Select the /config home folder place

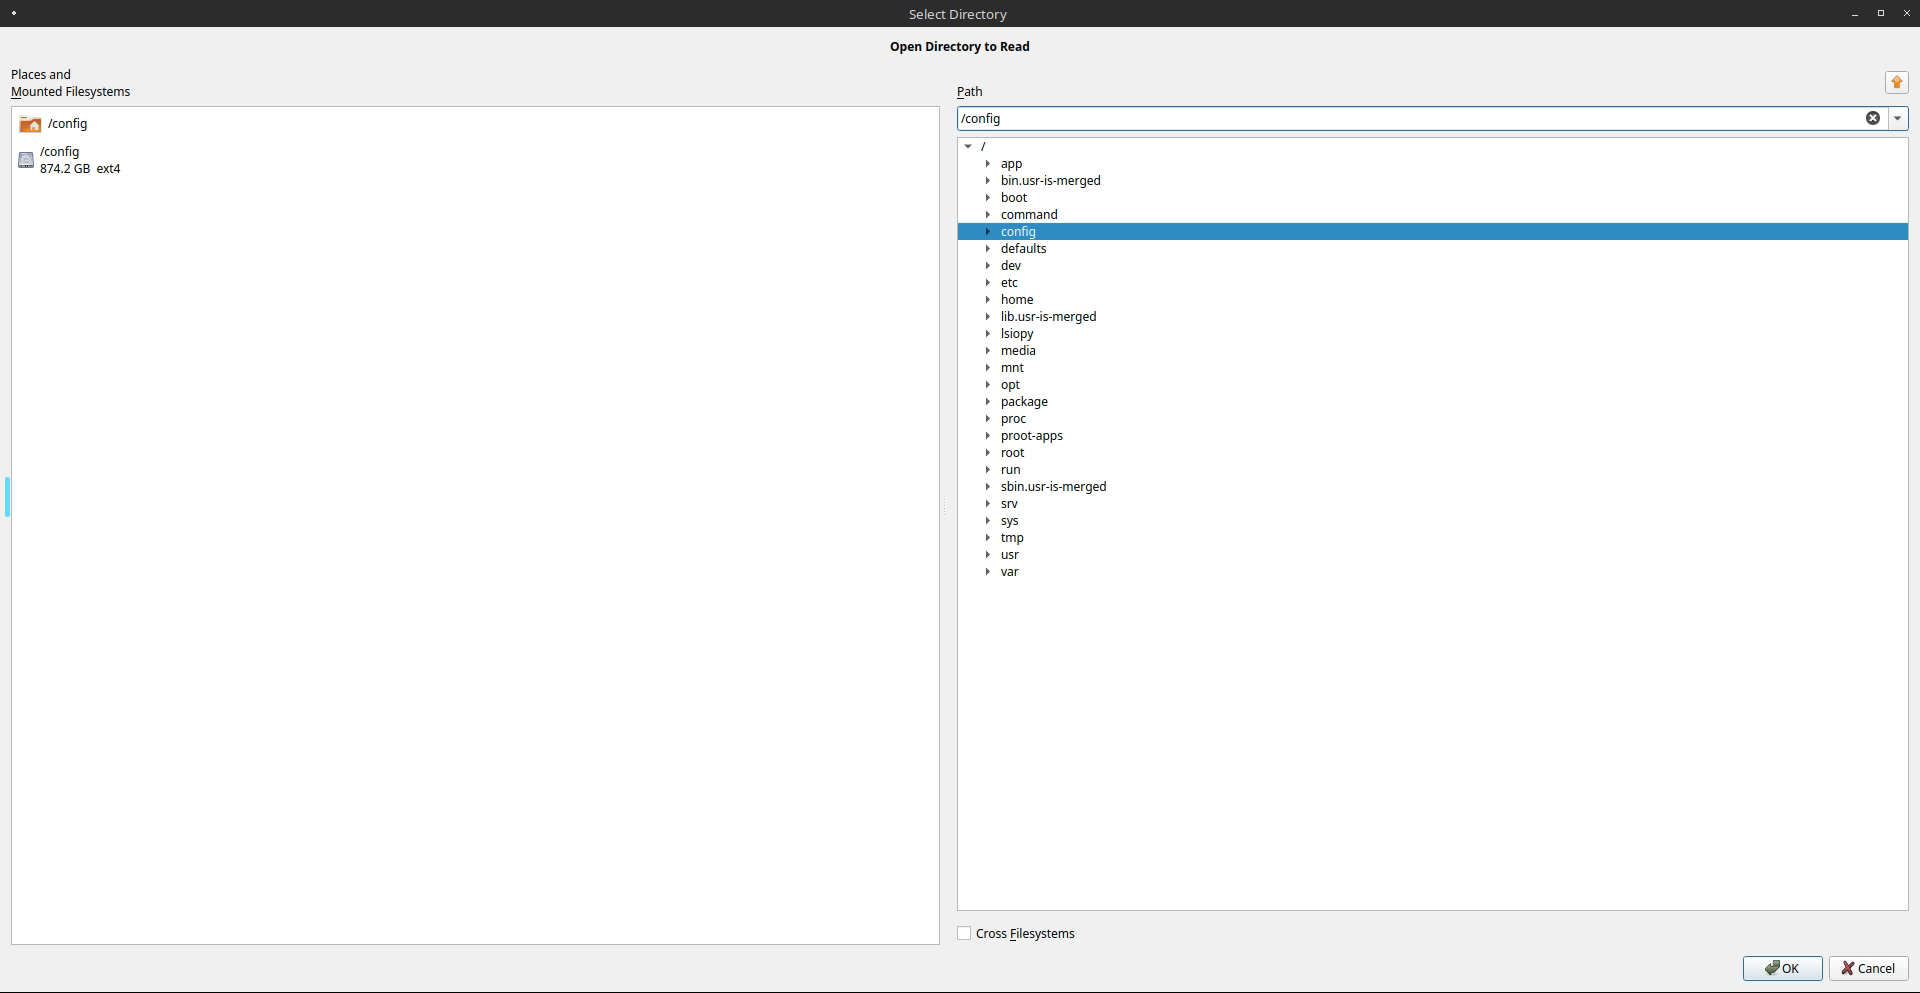tap(66, 124)
